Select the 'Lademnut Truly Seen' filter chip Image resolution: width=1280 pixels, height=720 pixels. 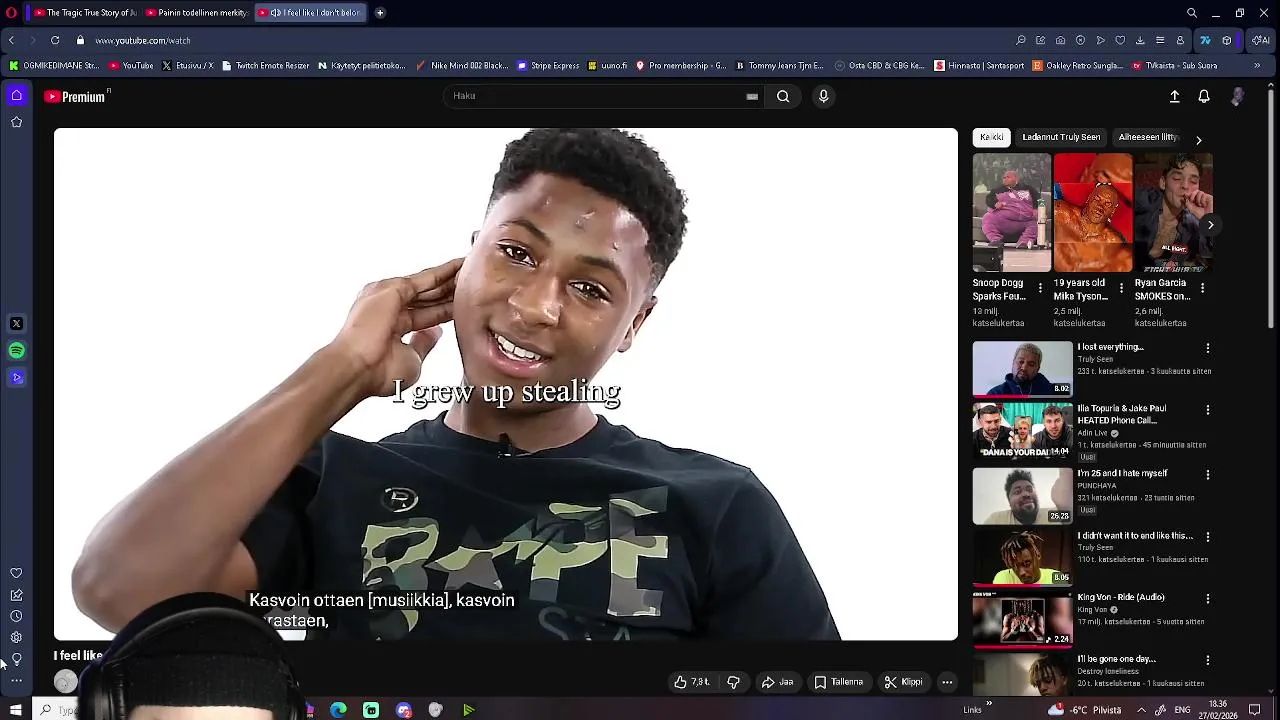click(1061, 137)
